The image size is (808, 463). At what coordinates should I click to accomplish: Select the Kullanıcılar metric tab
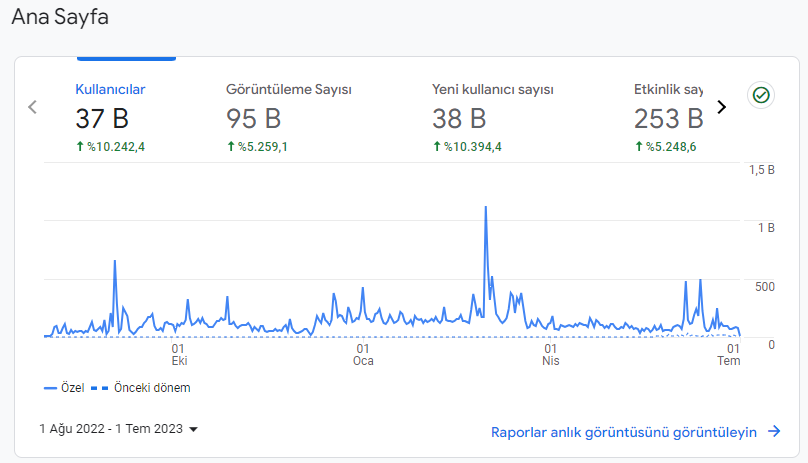110,118
